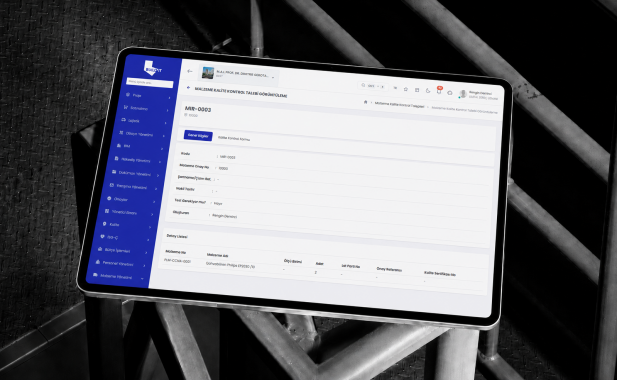Image resolution: width=617 pixels, height=380 pixels.
Task: Click the top bar search box
Action: [x=373, y=86]
